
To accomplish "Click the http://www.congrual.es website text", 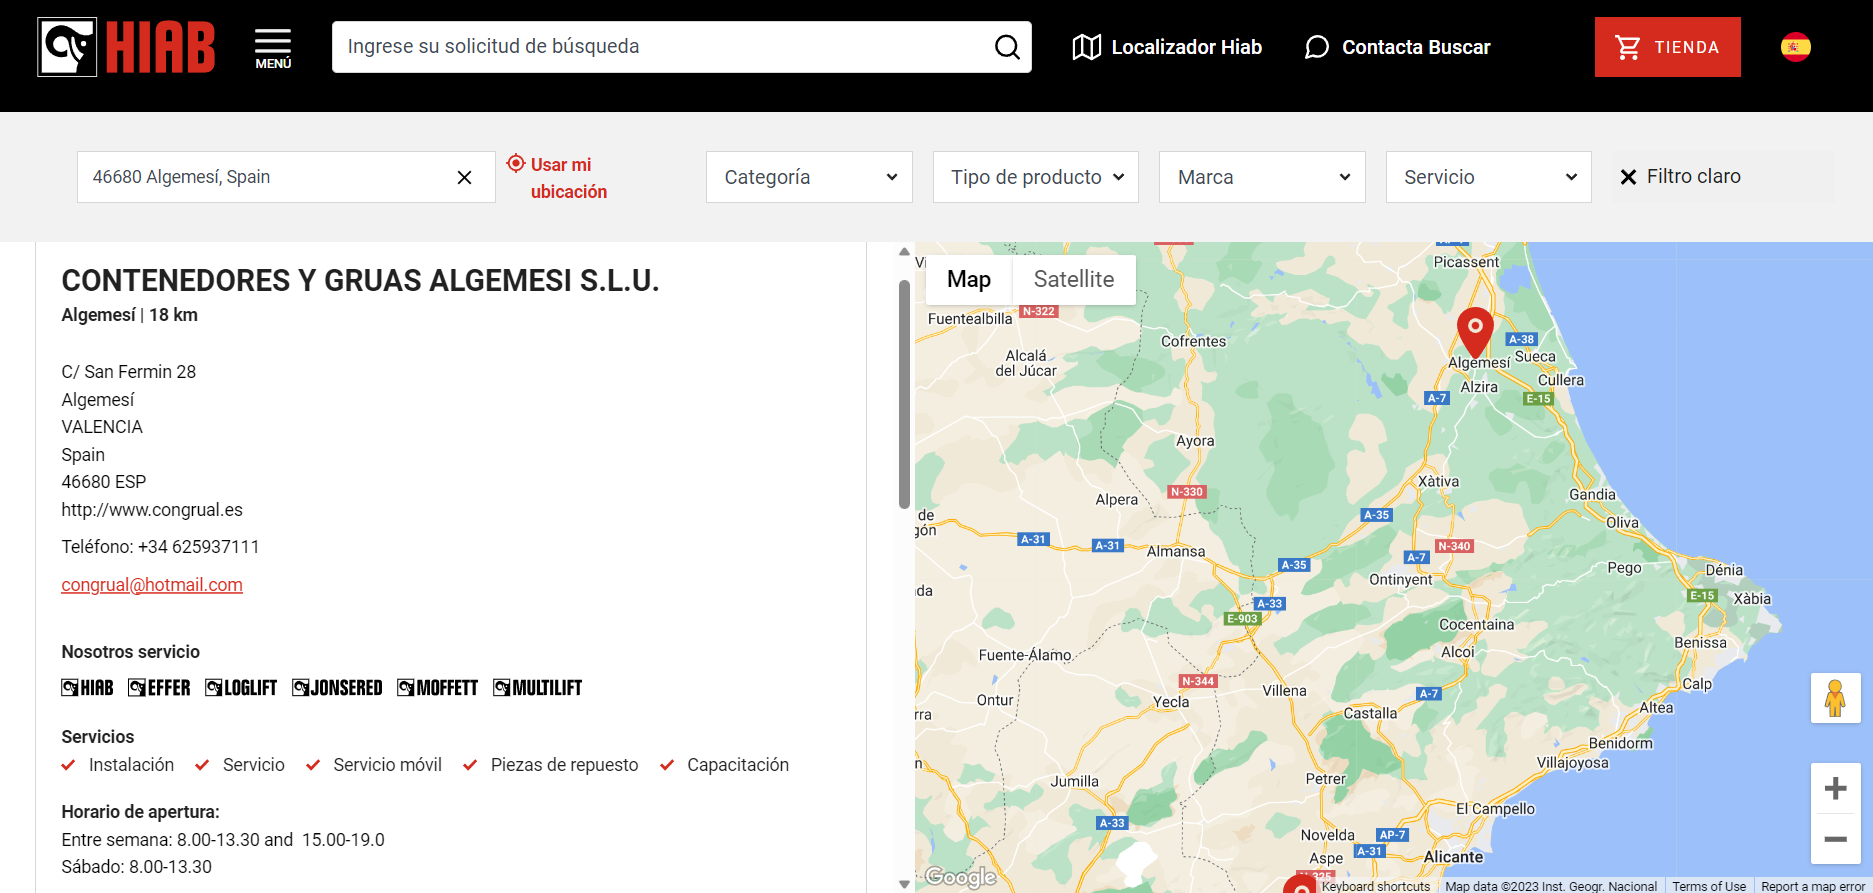I will tap(152, 510).
